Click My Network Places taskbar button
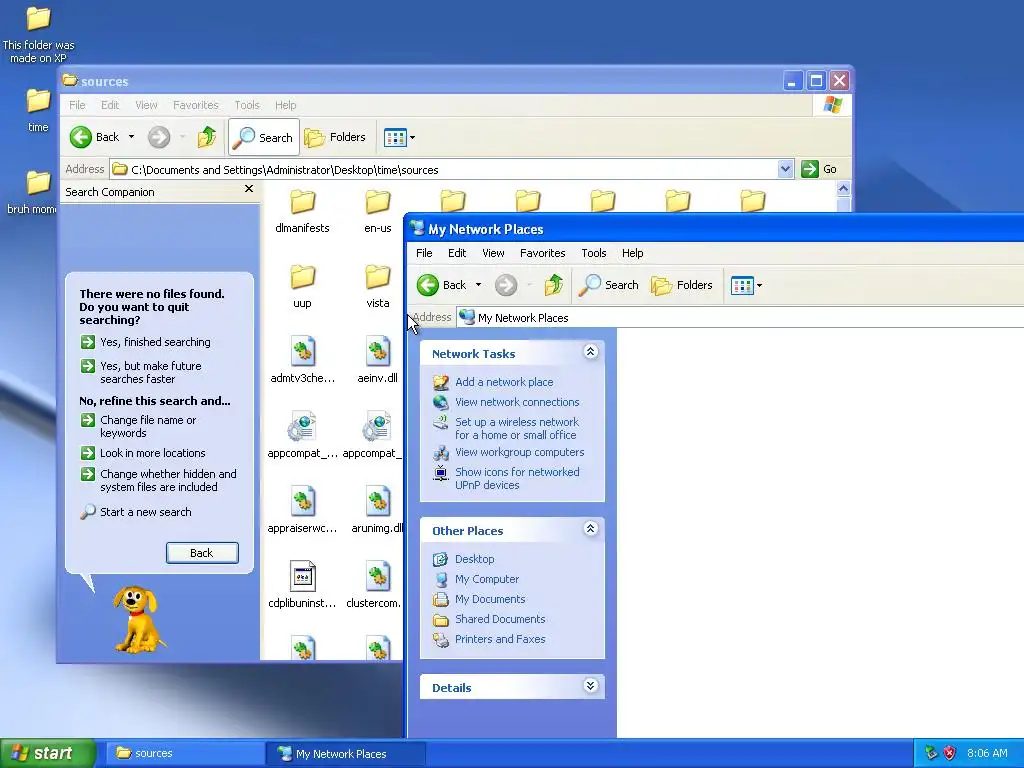Viewport: 1024px width, 768px height. point(345,754)
